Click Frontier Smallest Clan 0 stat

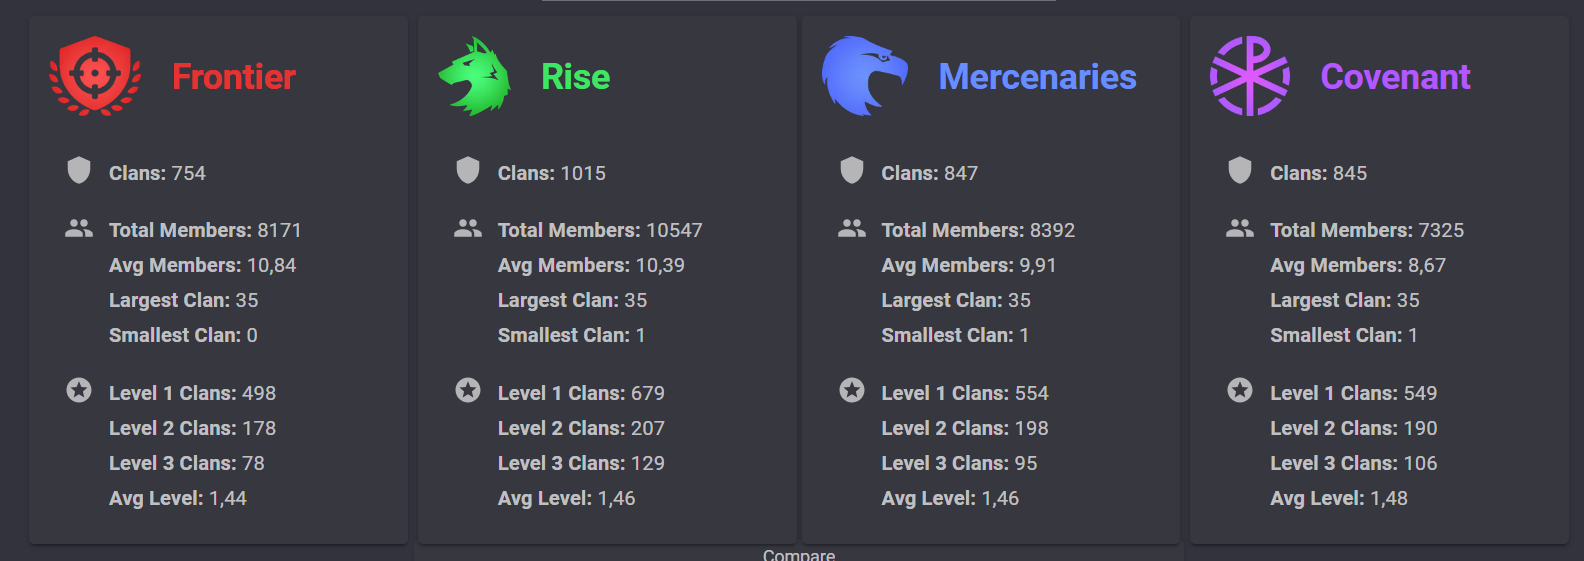pyautogui.click(x=183, y=335)
